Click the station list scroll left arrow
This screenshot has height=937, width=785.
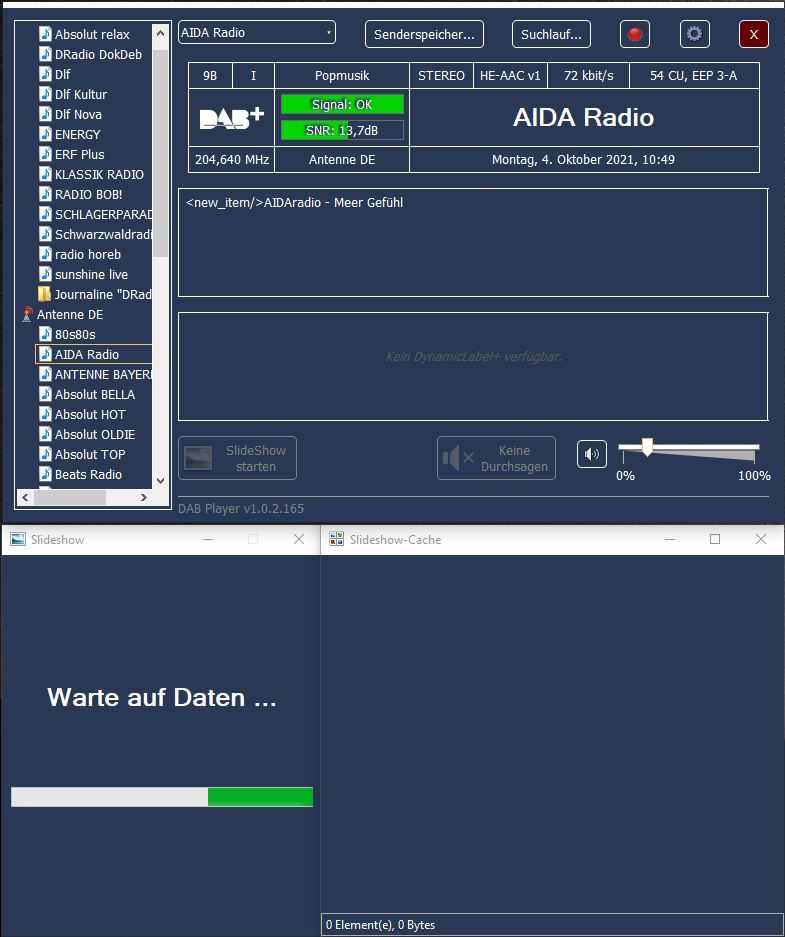click(25, 497)
